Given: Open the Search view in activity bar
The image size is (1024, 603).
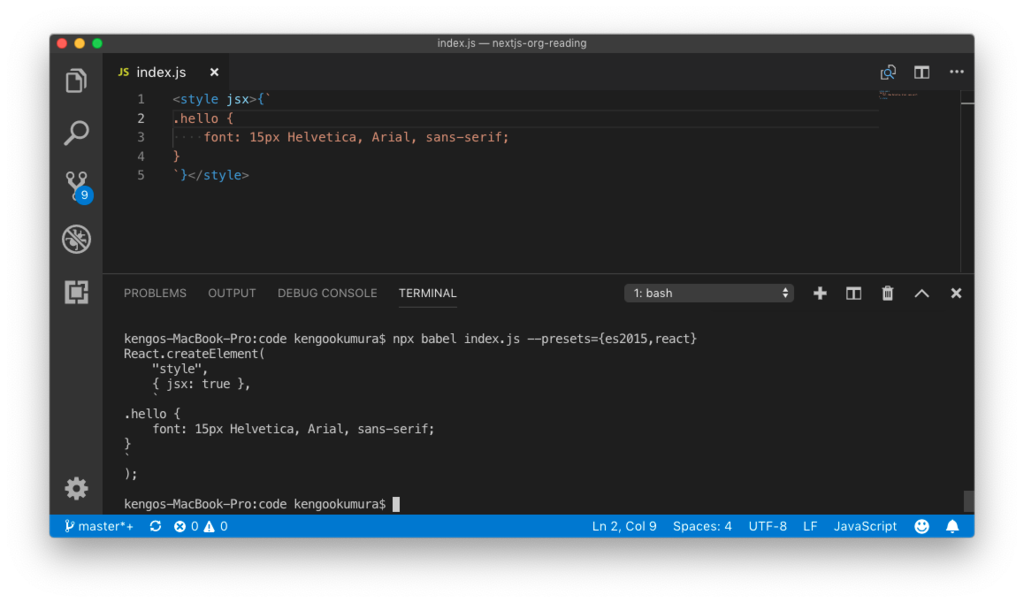Looking at the screenshot, I should [x=76, y=133].
